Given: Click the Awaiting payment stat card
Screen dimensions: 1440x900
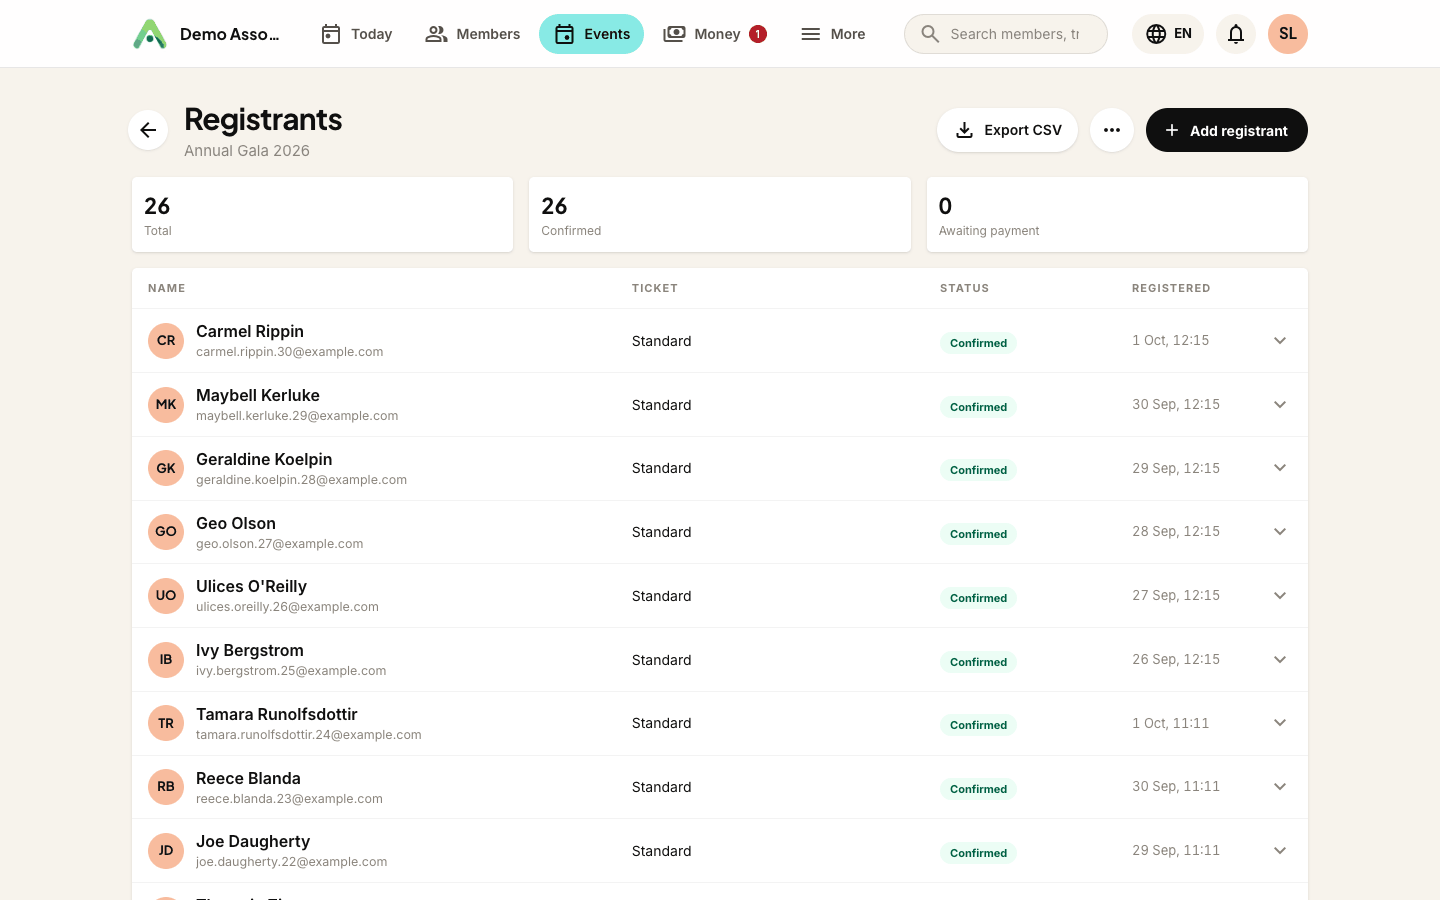Looking at the screenshot, I should click(1117, 215).
